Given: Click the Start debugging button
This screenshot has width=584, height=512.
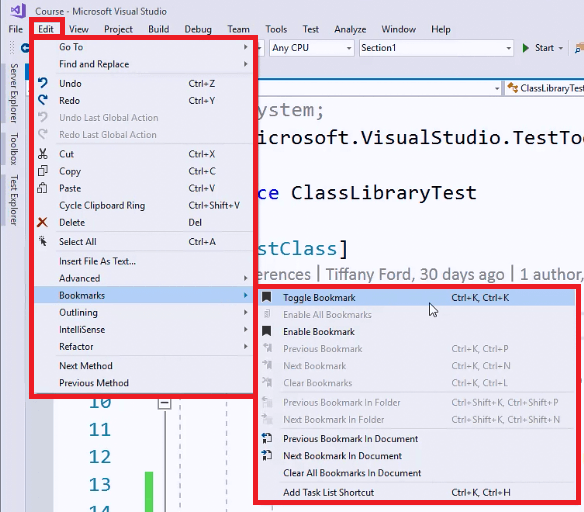Looking at the screenshot, I should (539, 48).
